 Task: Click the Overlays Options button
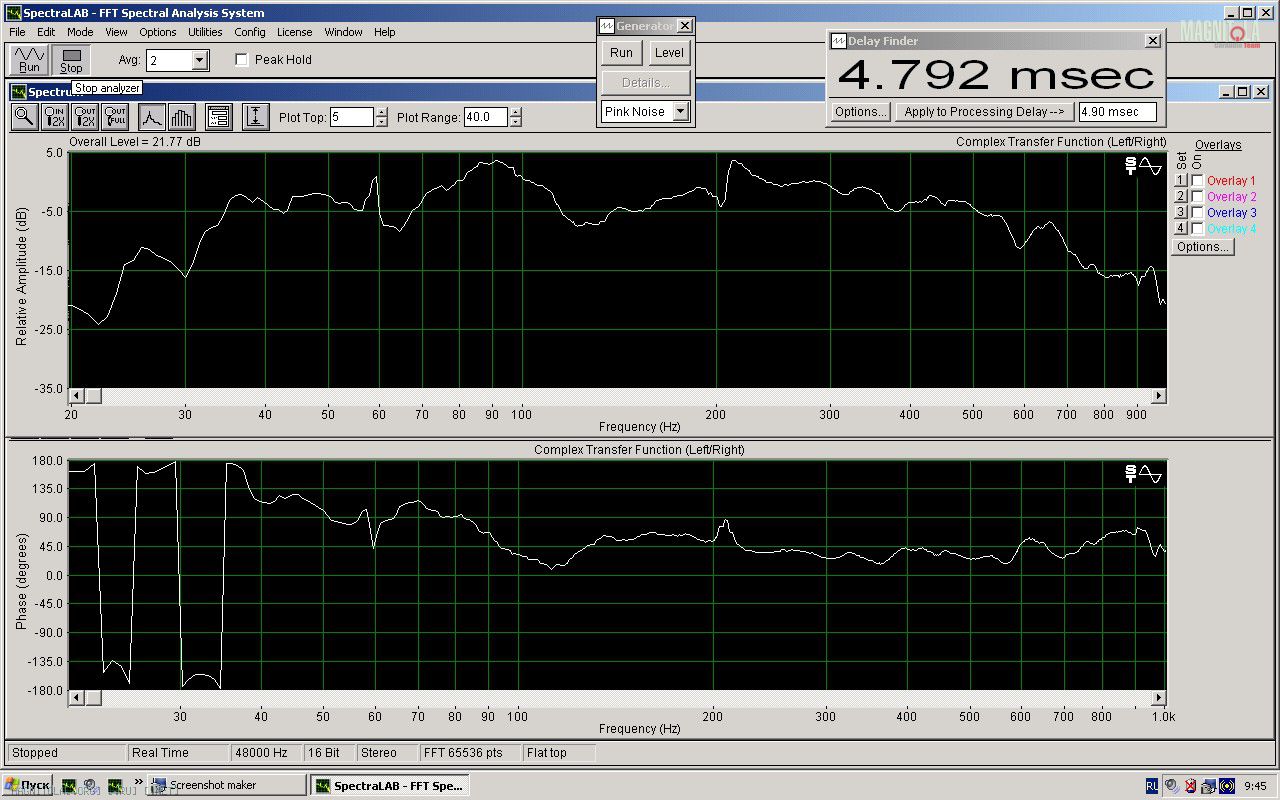click(x=1203, y=247)
